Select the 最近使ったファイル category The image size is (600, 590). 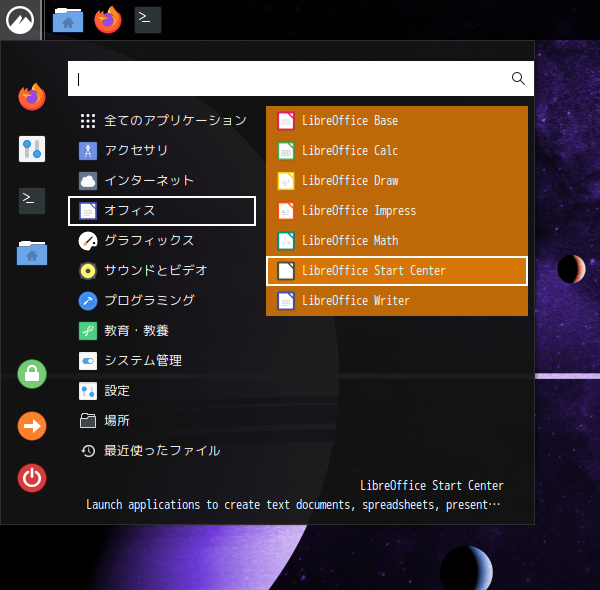[x=162, y=451]
